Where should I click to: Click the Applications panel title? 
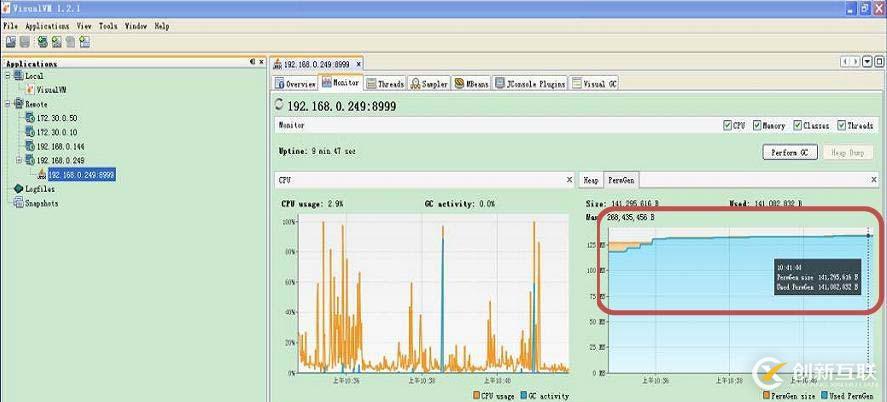click(x=31, y=64)
